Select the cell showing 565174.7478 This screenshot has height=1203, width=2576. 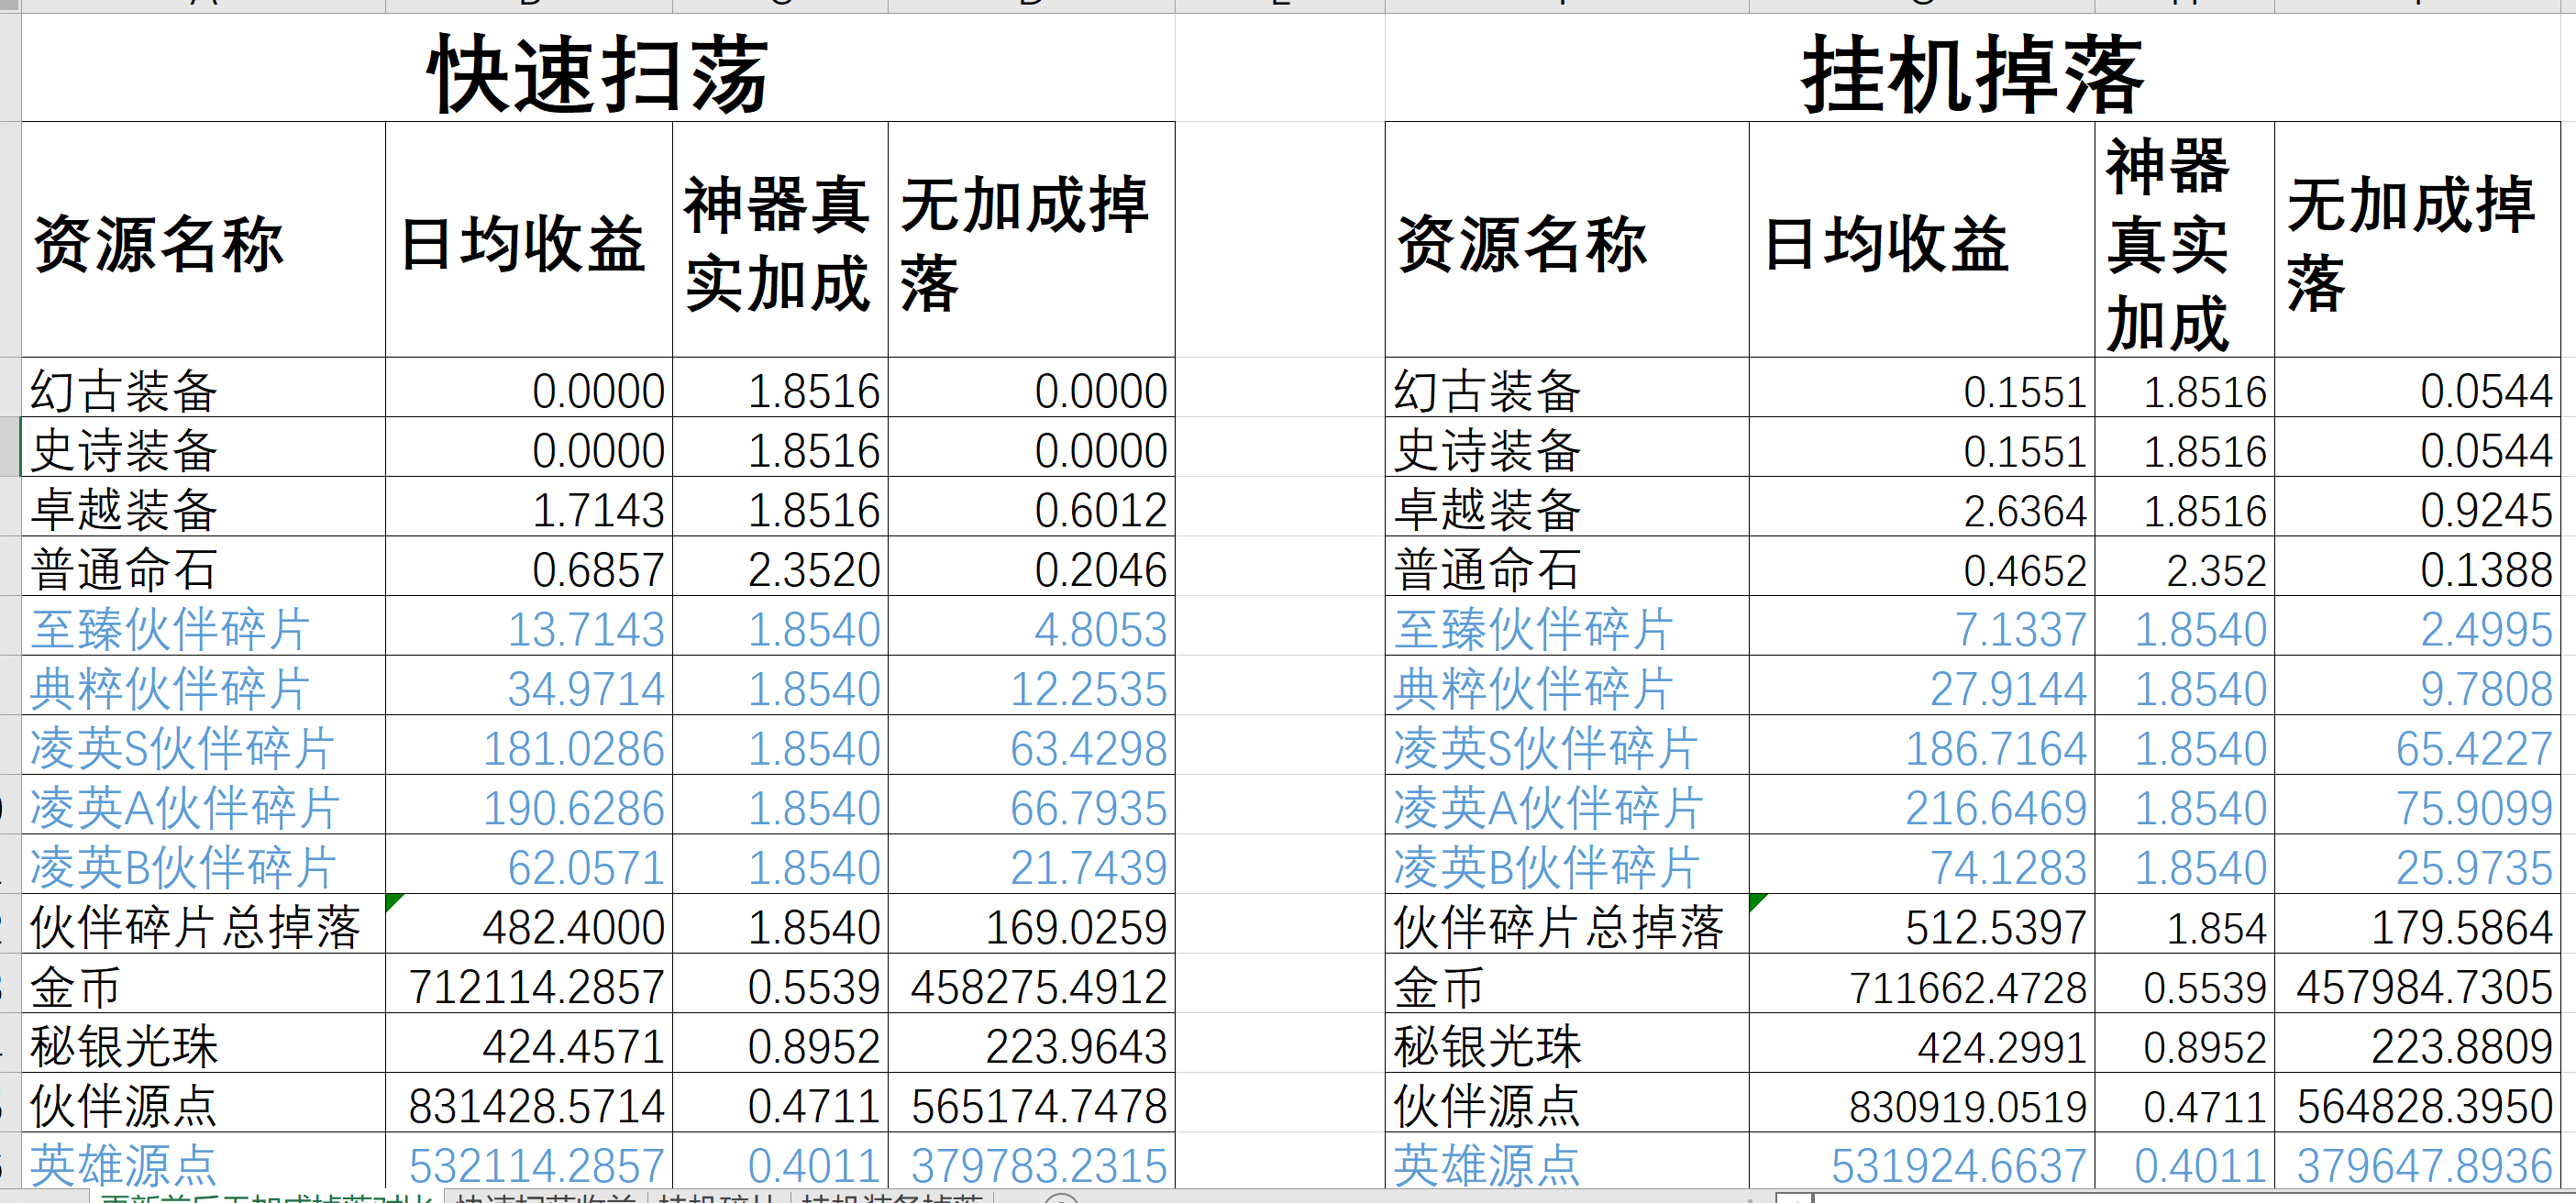point(1030,1105)
